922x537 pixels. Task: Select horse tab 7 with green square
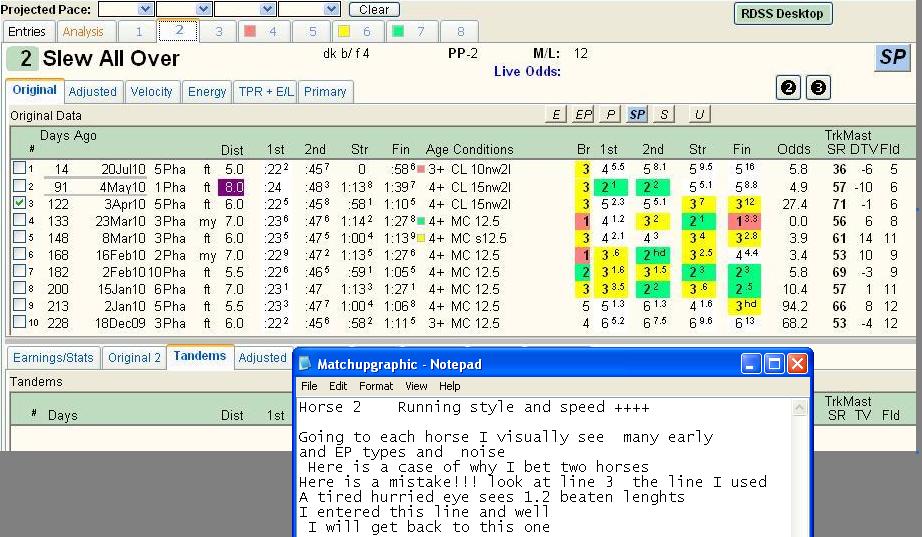pos(412,31)
